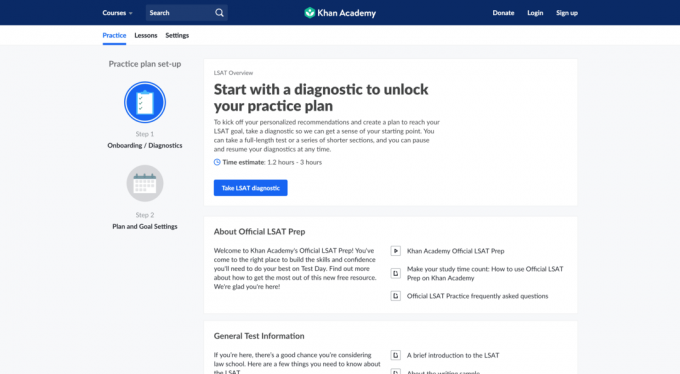
Task: Open the Settings tab
Action: pyautogui.click(x=177, y=36)
